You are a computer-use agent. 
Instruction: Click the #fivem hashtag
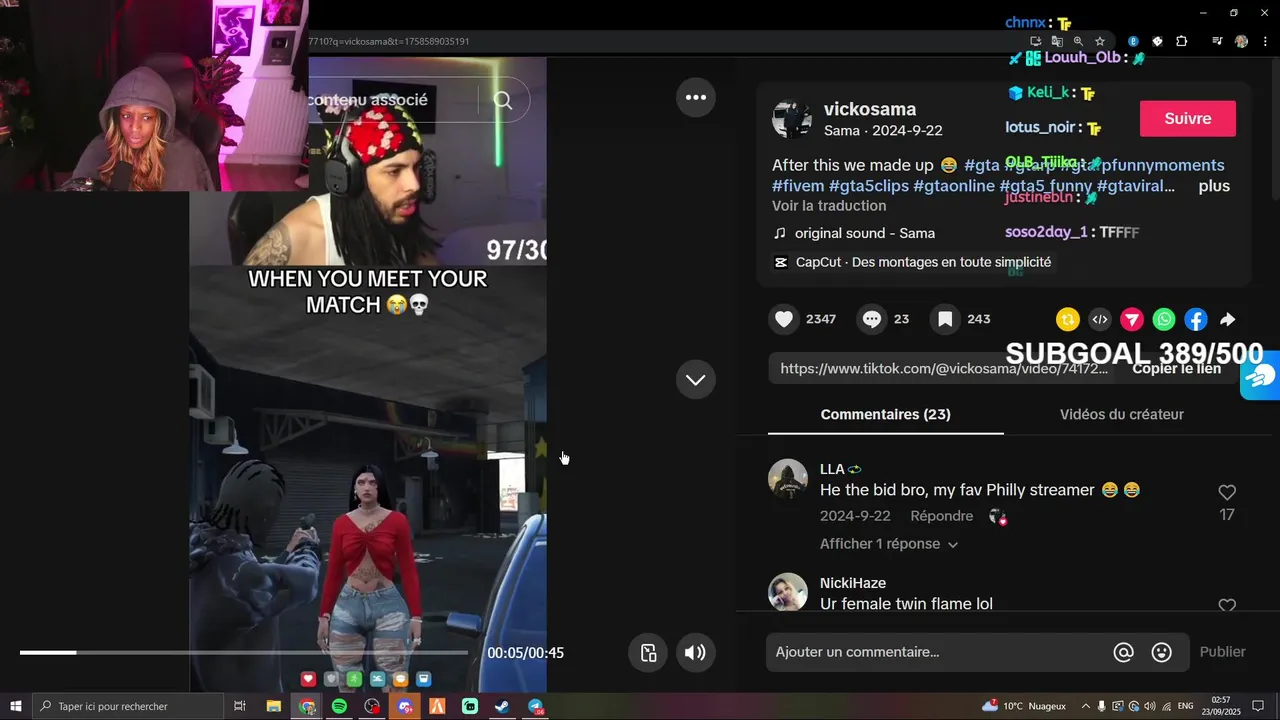pos(798,186)
